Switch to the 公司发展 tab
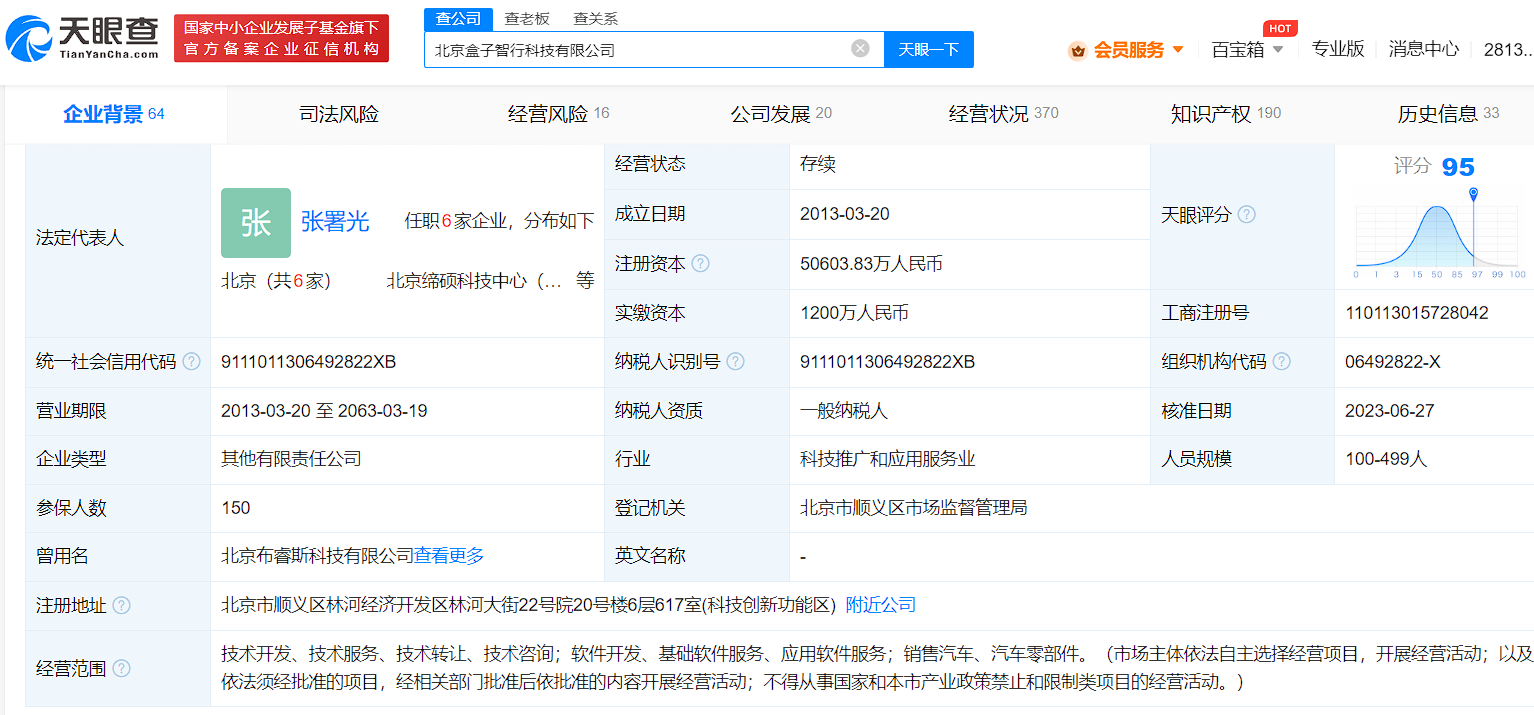 click(x=780, y=114)
